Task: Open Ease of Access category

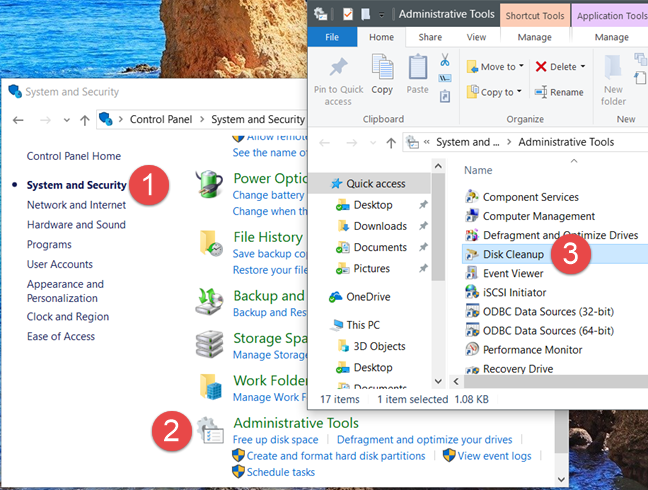Action: [x=61, y=336]
